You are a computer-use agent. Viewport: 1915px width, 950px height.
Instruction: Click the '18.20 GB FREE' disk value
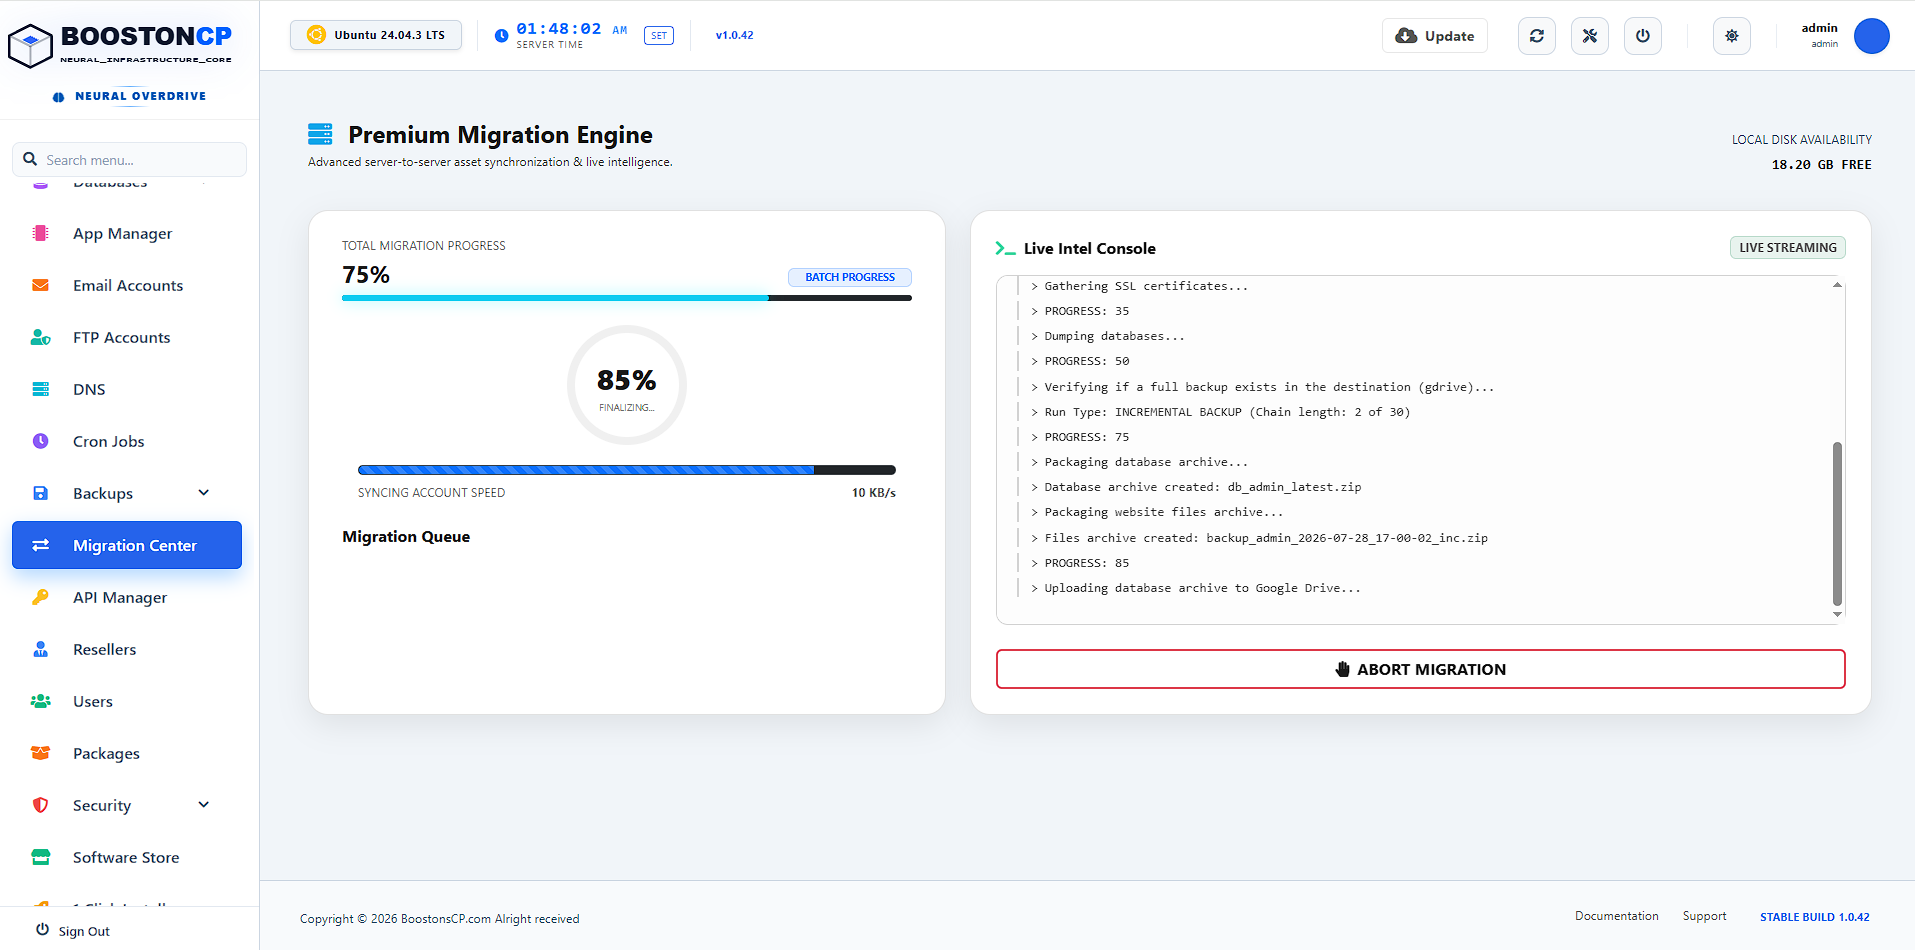tap(1821, 165)
